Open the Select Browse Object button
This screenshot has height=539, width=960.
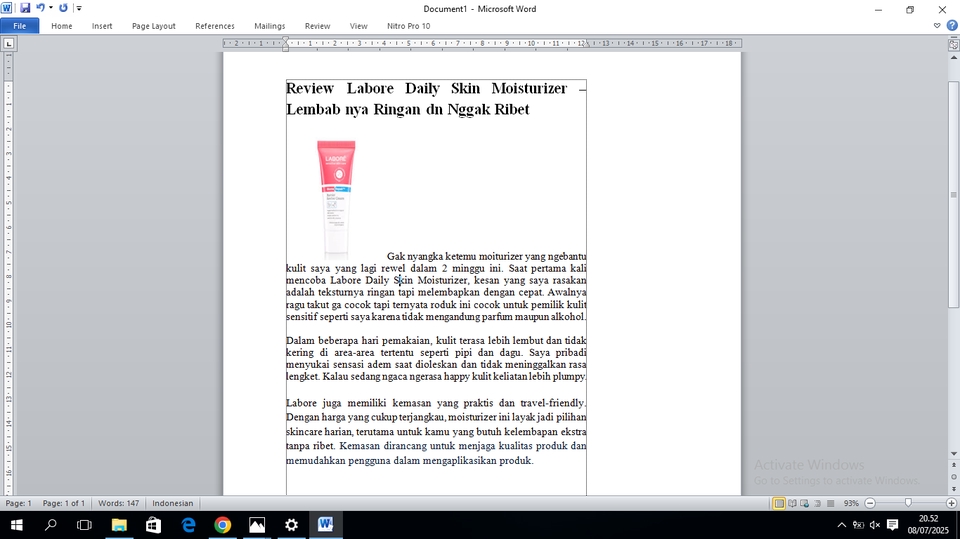point(953,477)
